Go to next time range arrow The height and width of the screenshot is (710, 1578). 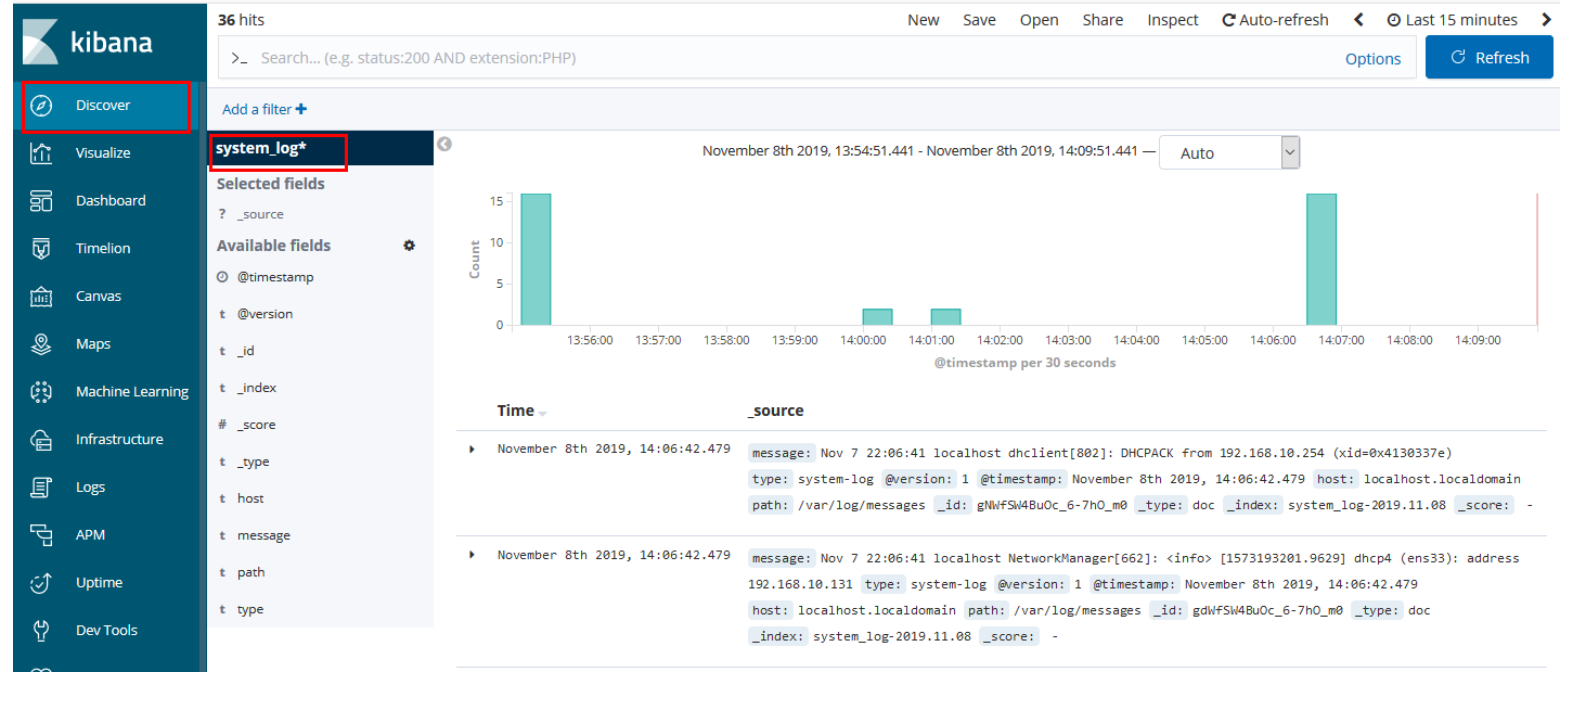(1546, 19)
